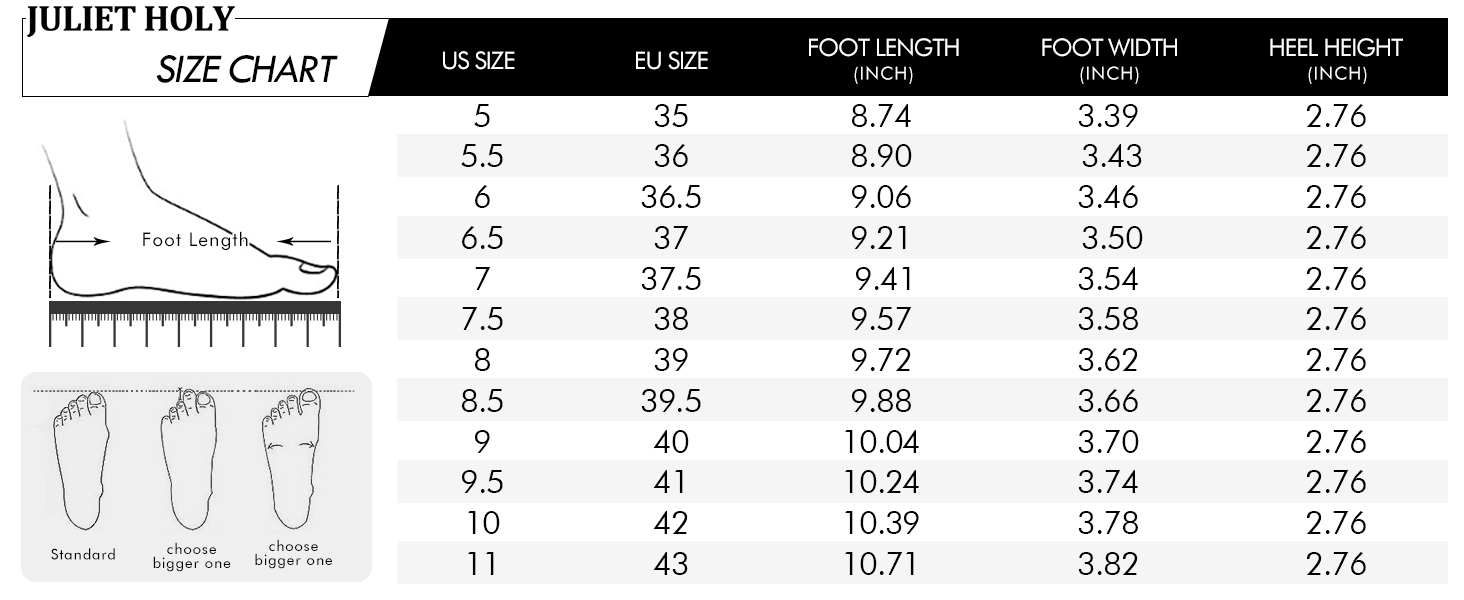Screen dimensions: 1464x600
Task: Select the Standard foot shape illustration
Action: point(84,475)
